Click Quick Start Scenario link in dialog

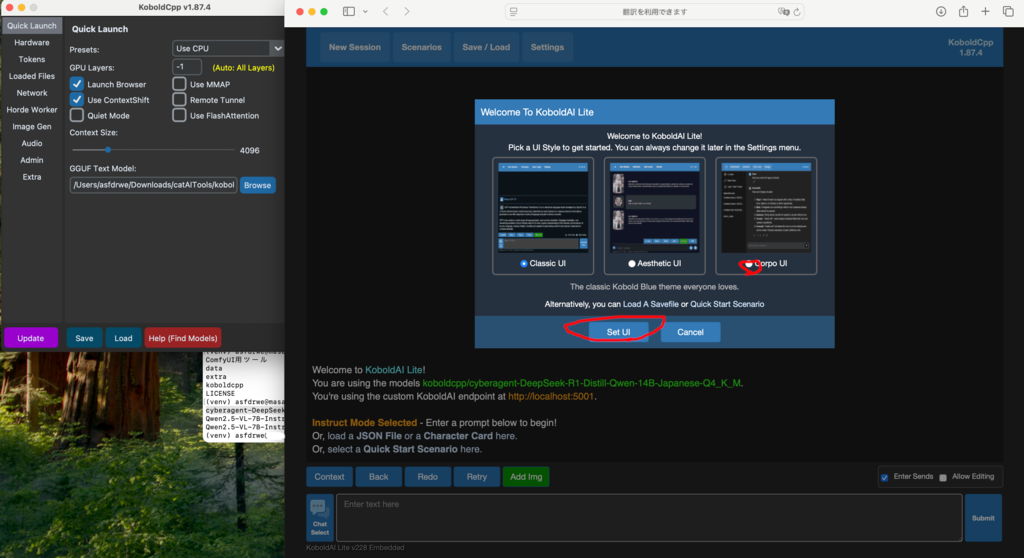coord(727,304)
